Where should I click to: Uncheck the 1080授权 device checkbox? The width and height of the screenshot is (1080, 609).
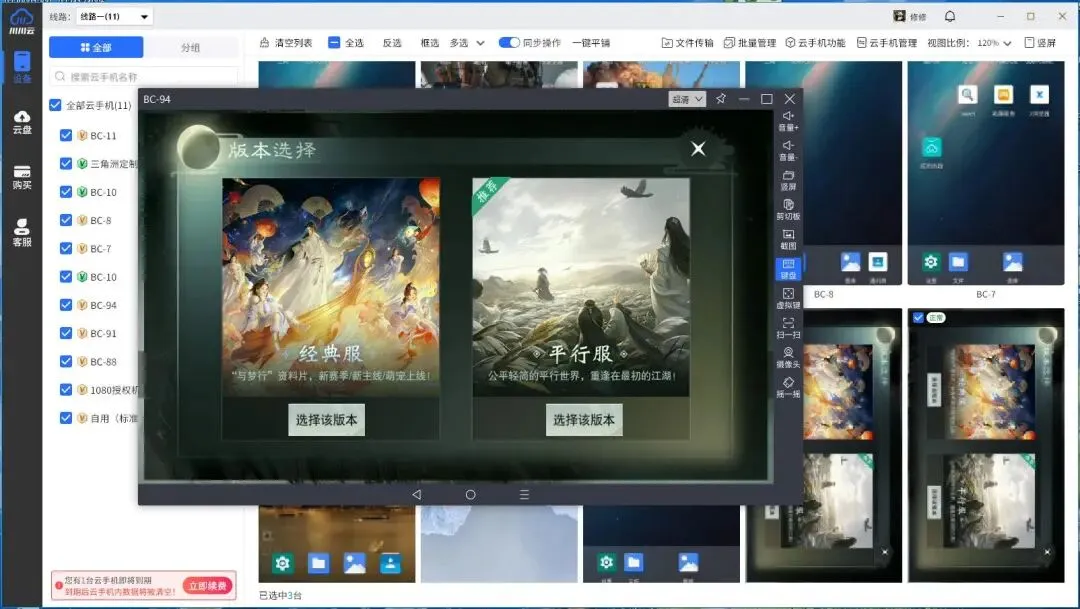point(65,389)
